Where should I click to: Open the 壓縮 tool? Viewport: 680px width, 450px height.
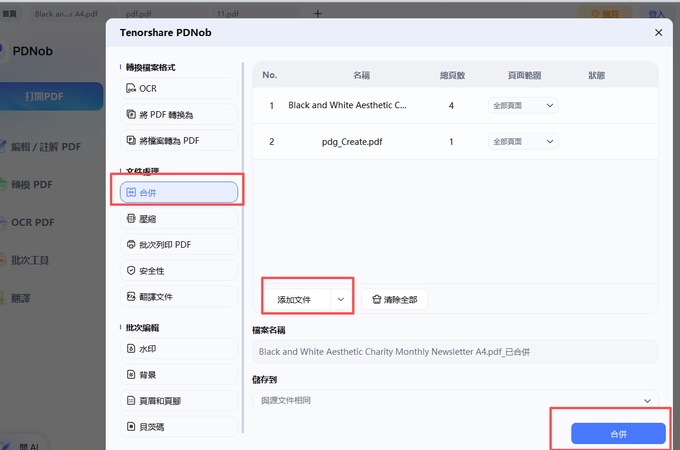pyautogui.click(x=179, y=218)
